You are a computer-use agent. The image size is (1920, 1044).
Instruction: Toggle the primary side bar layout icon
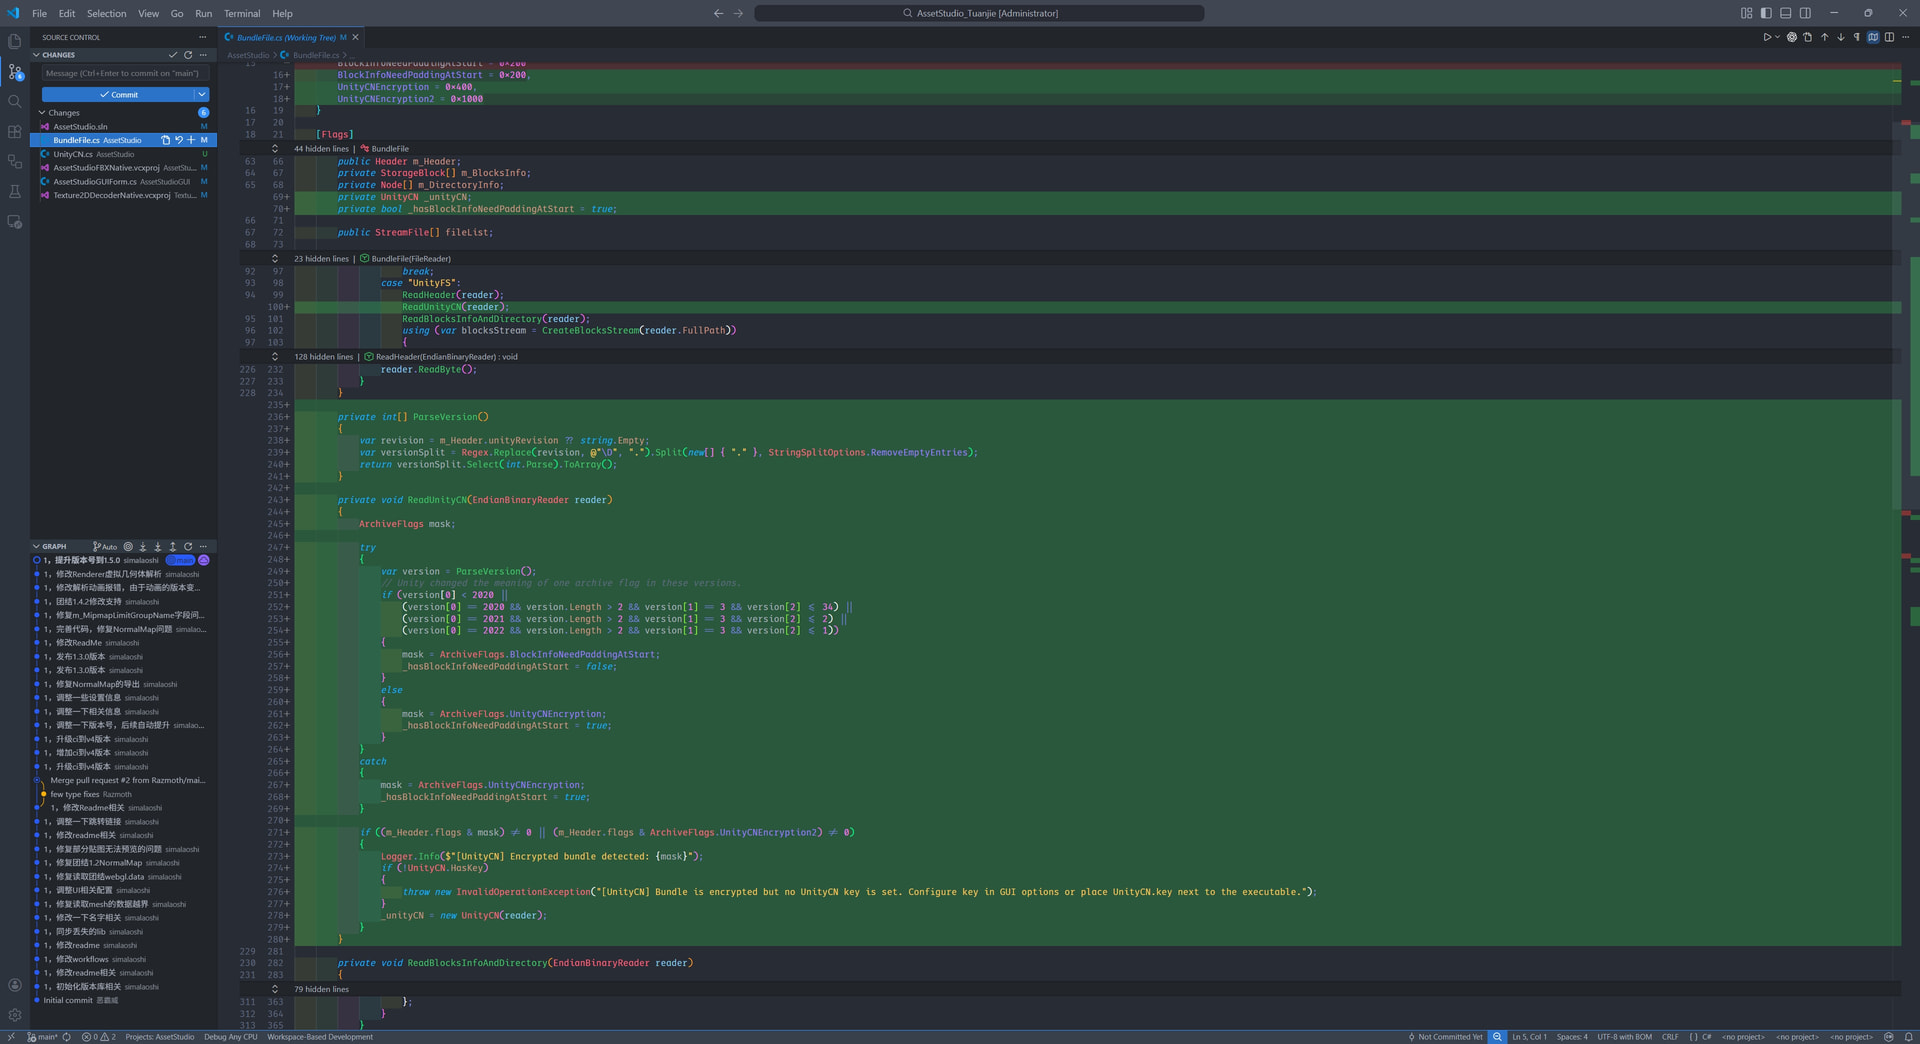click(x=1766, y=13)
